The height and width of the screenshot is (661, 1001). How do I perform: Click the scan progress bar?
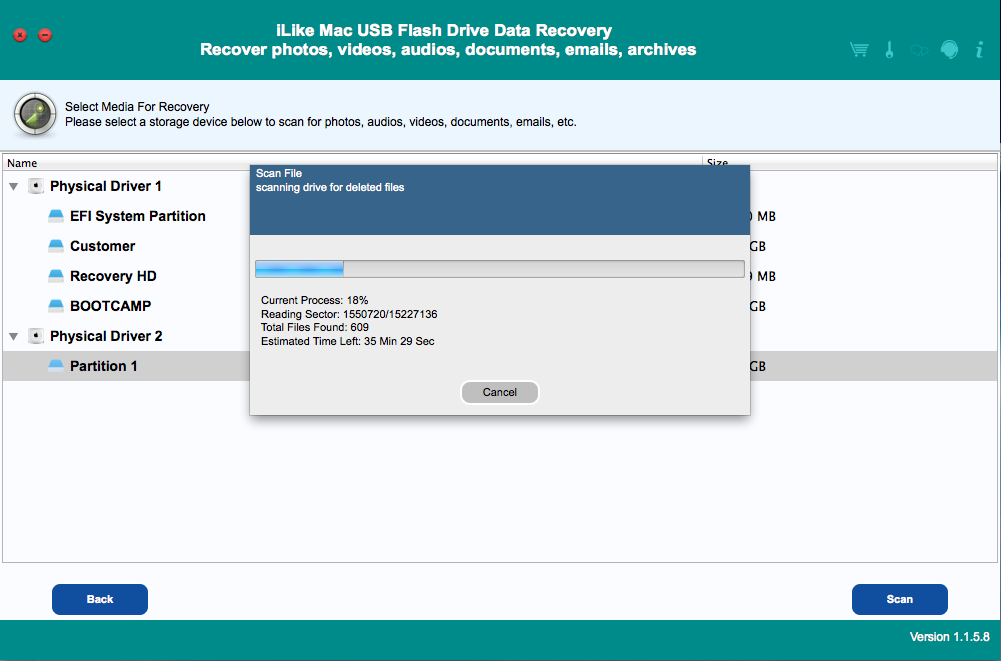(500, 269)
